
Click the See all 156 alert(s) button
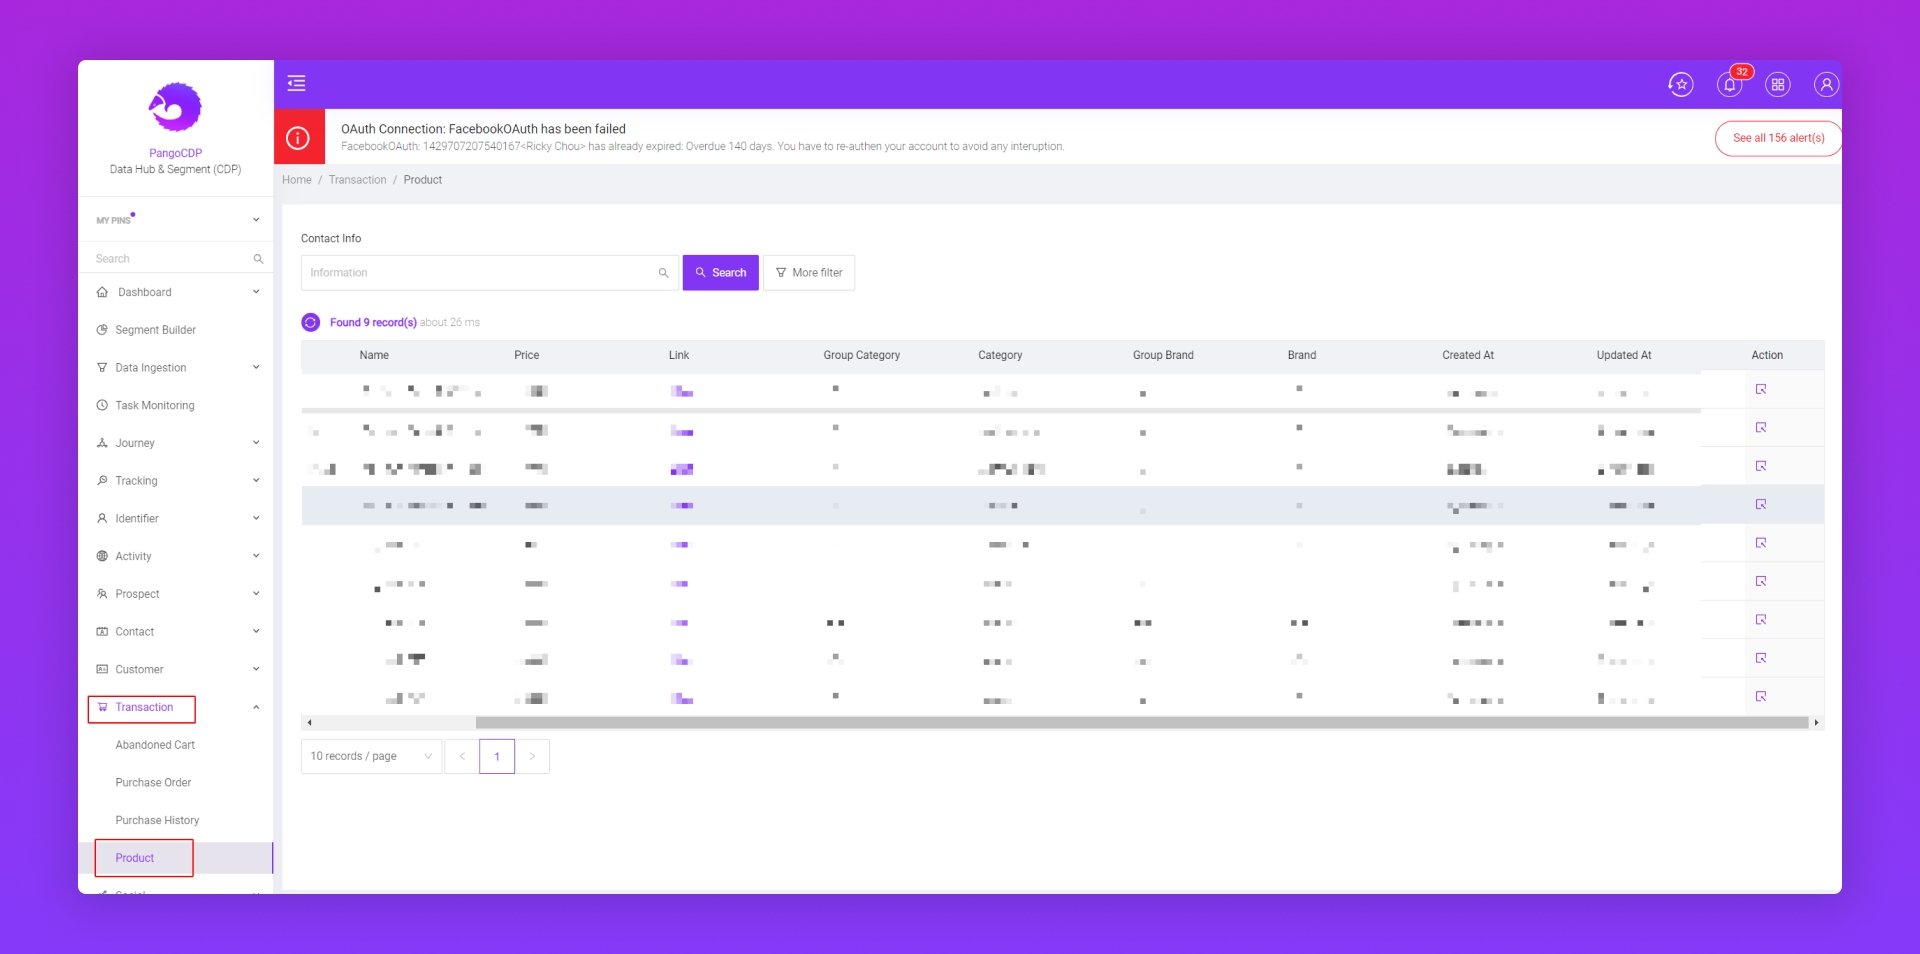pos(1778,138)
